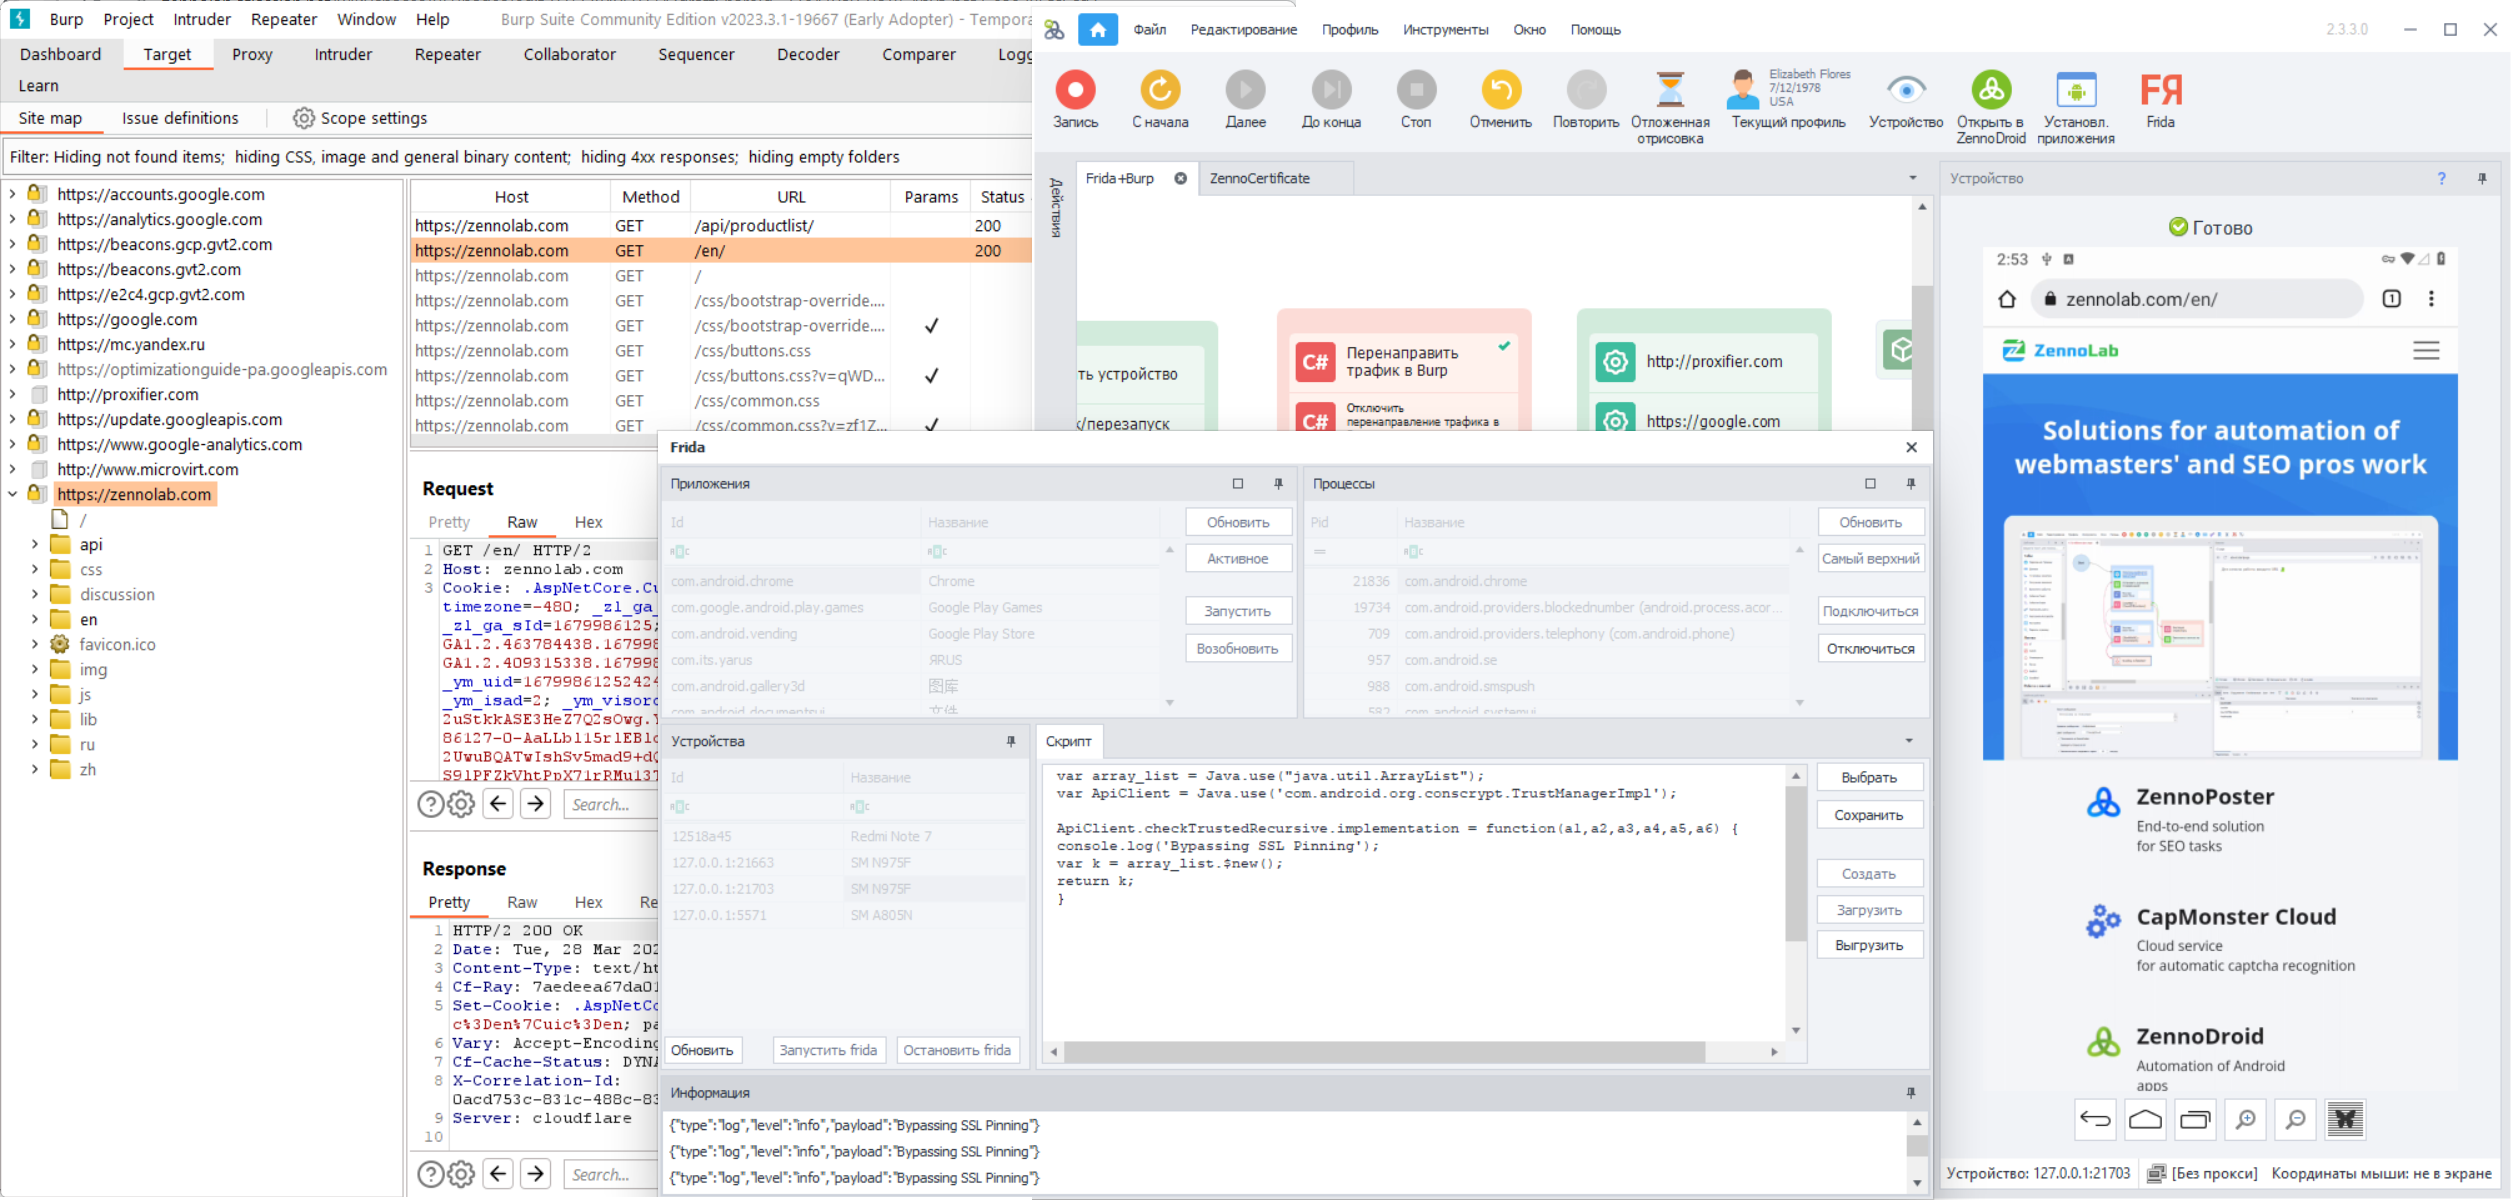This screenshot has width=2513, height=1200.
Task: Toggle checkmark on Перенаправить трафик в Burp
Action: tap(1504, 346)
